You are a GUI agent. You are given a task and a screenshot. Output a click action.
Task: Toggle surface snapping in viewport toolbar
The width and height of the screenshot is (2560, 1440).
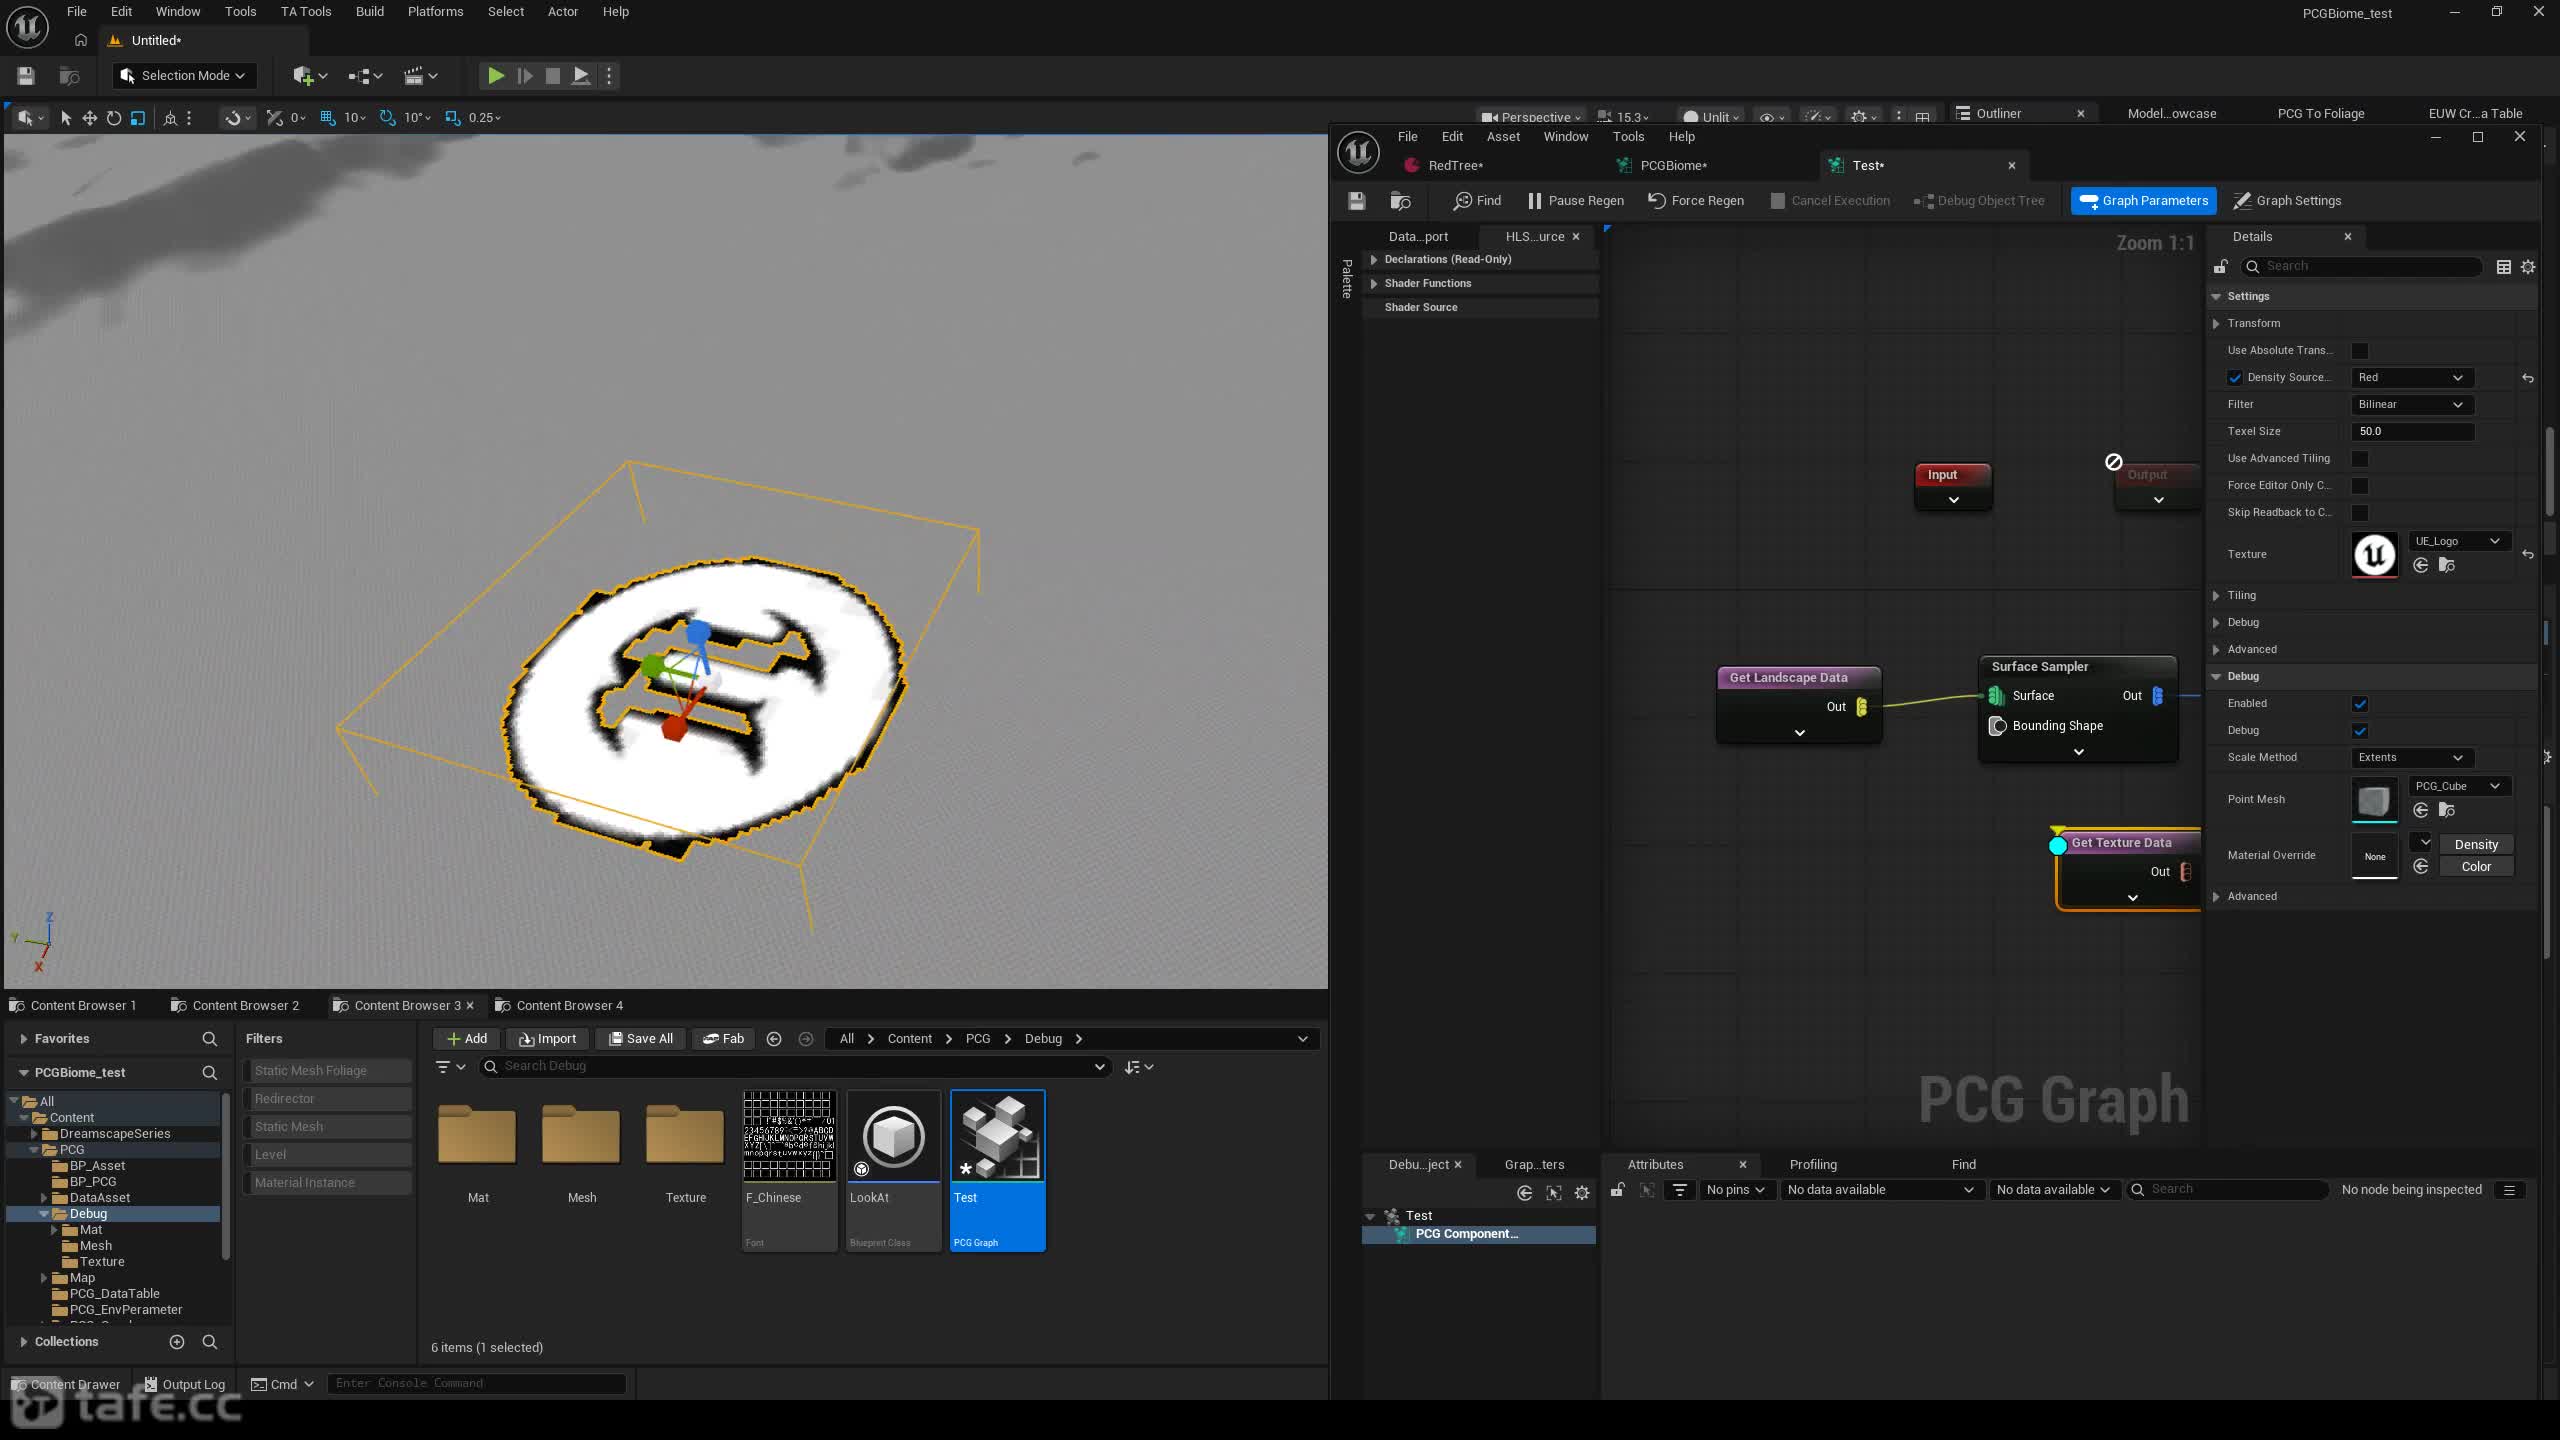(x=233, y=118)
